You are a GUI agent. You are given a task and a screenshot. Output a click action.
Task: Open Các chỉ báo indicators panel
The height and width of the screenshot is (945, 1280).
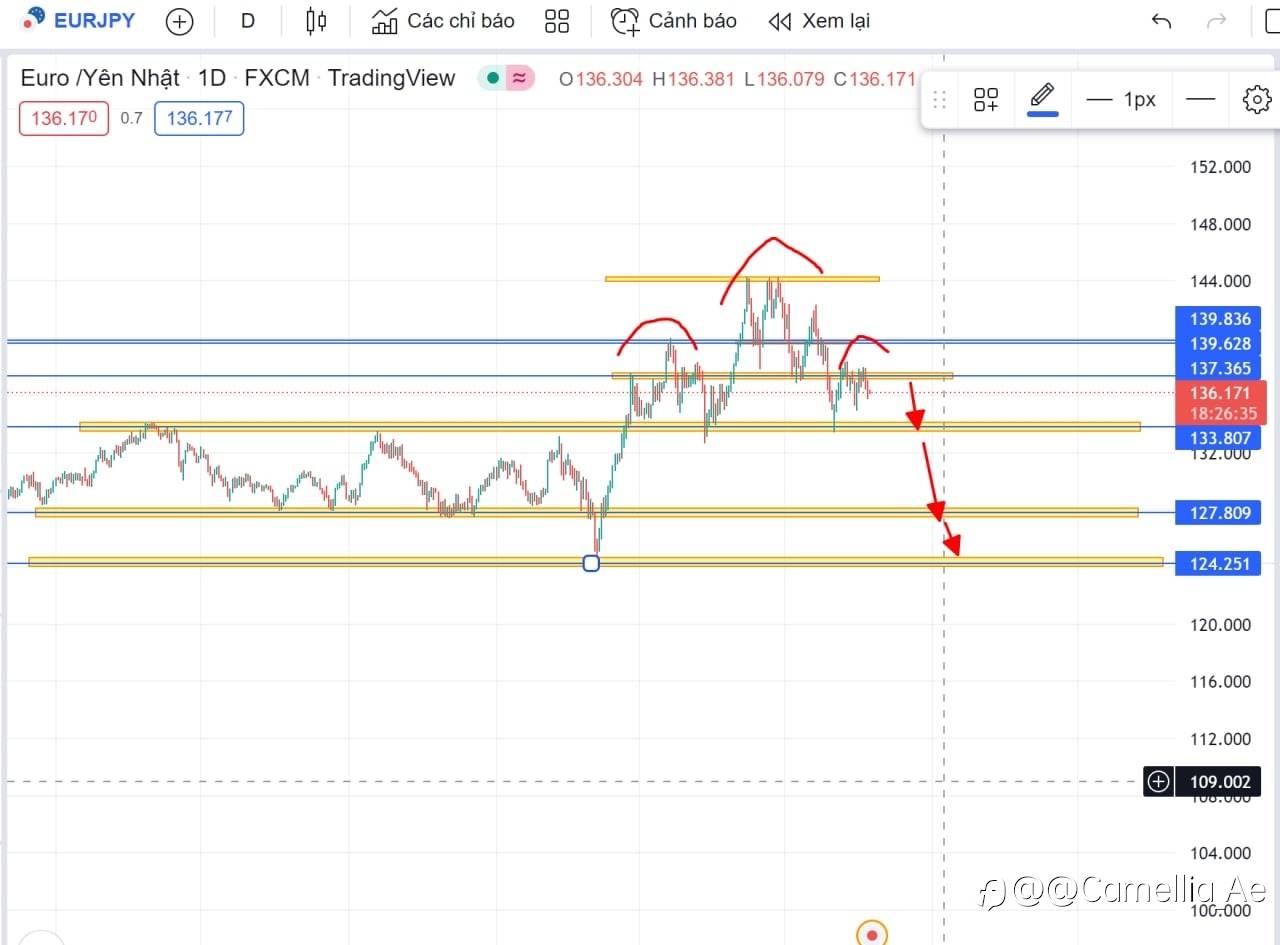click(443, 21)
